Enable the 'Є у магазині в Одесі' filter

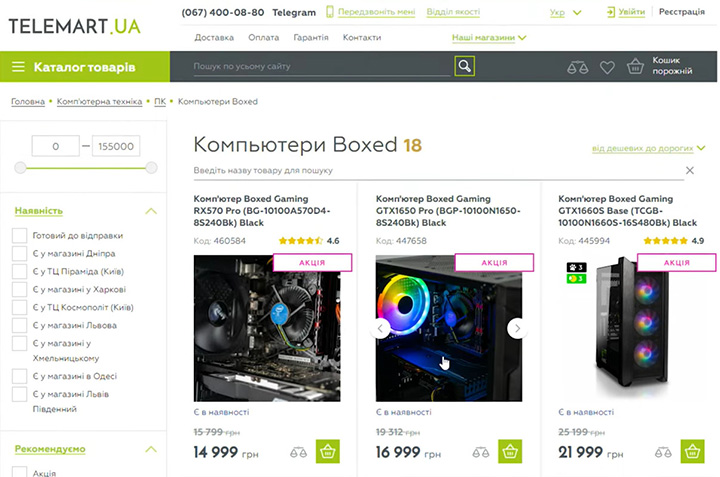pyautogui.click(x=19, y=376)
